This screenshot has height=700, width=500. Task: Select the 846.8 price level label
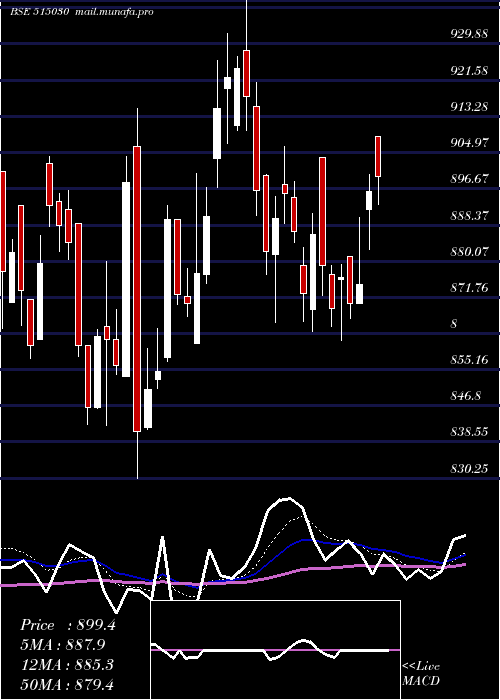tap(466, 396)
